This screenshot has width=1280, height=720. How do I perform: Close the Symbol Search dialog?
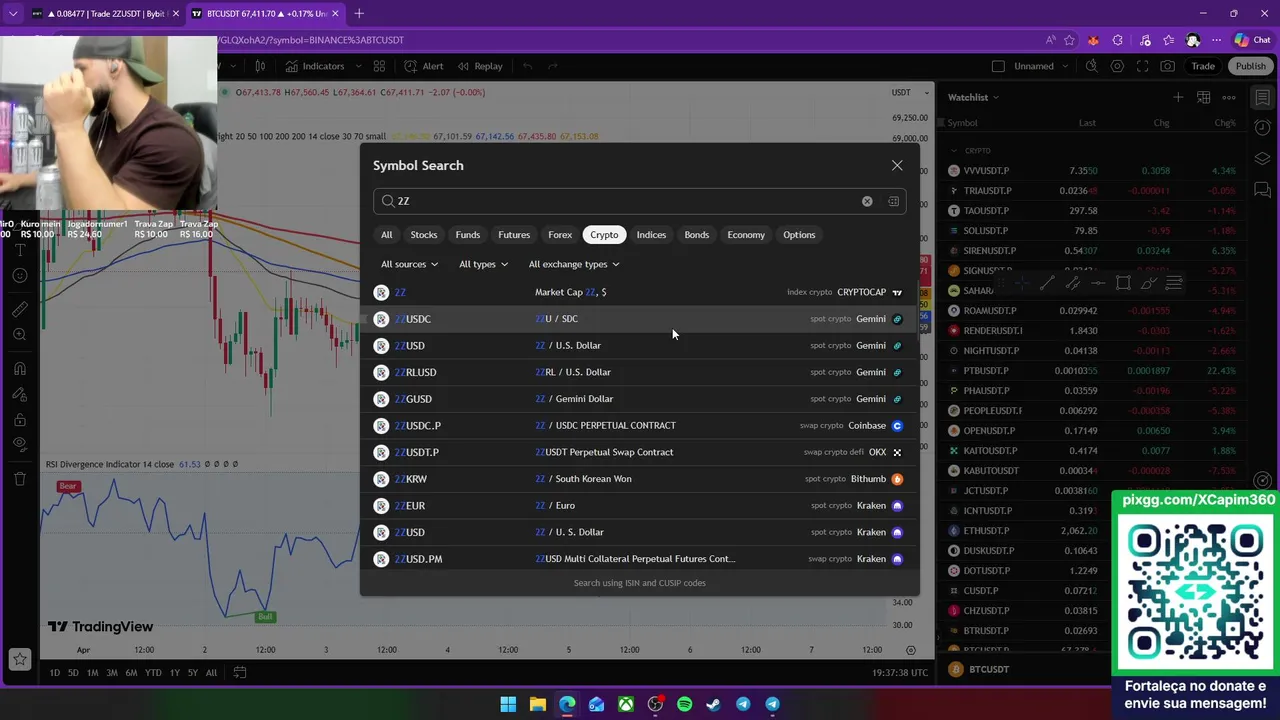pyautogui.click(x=897, y=165)
